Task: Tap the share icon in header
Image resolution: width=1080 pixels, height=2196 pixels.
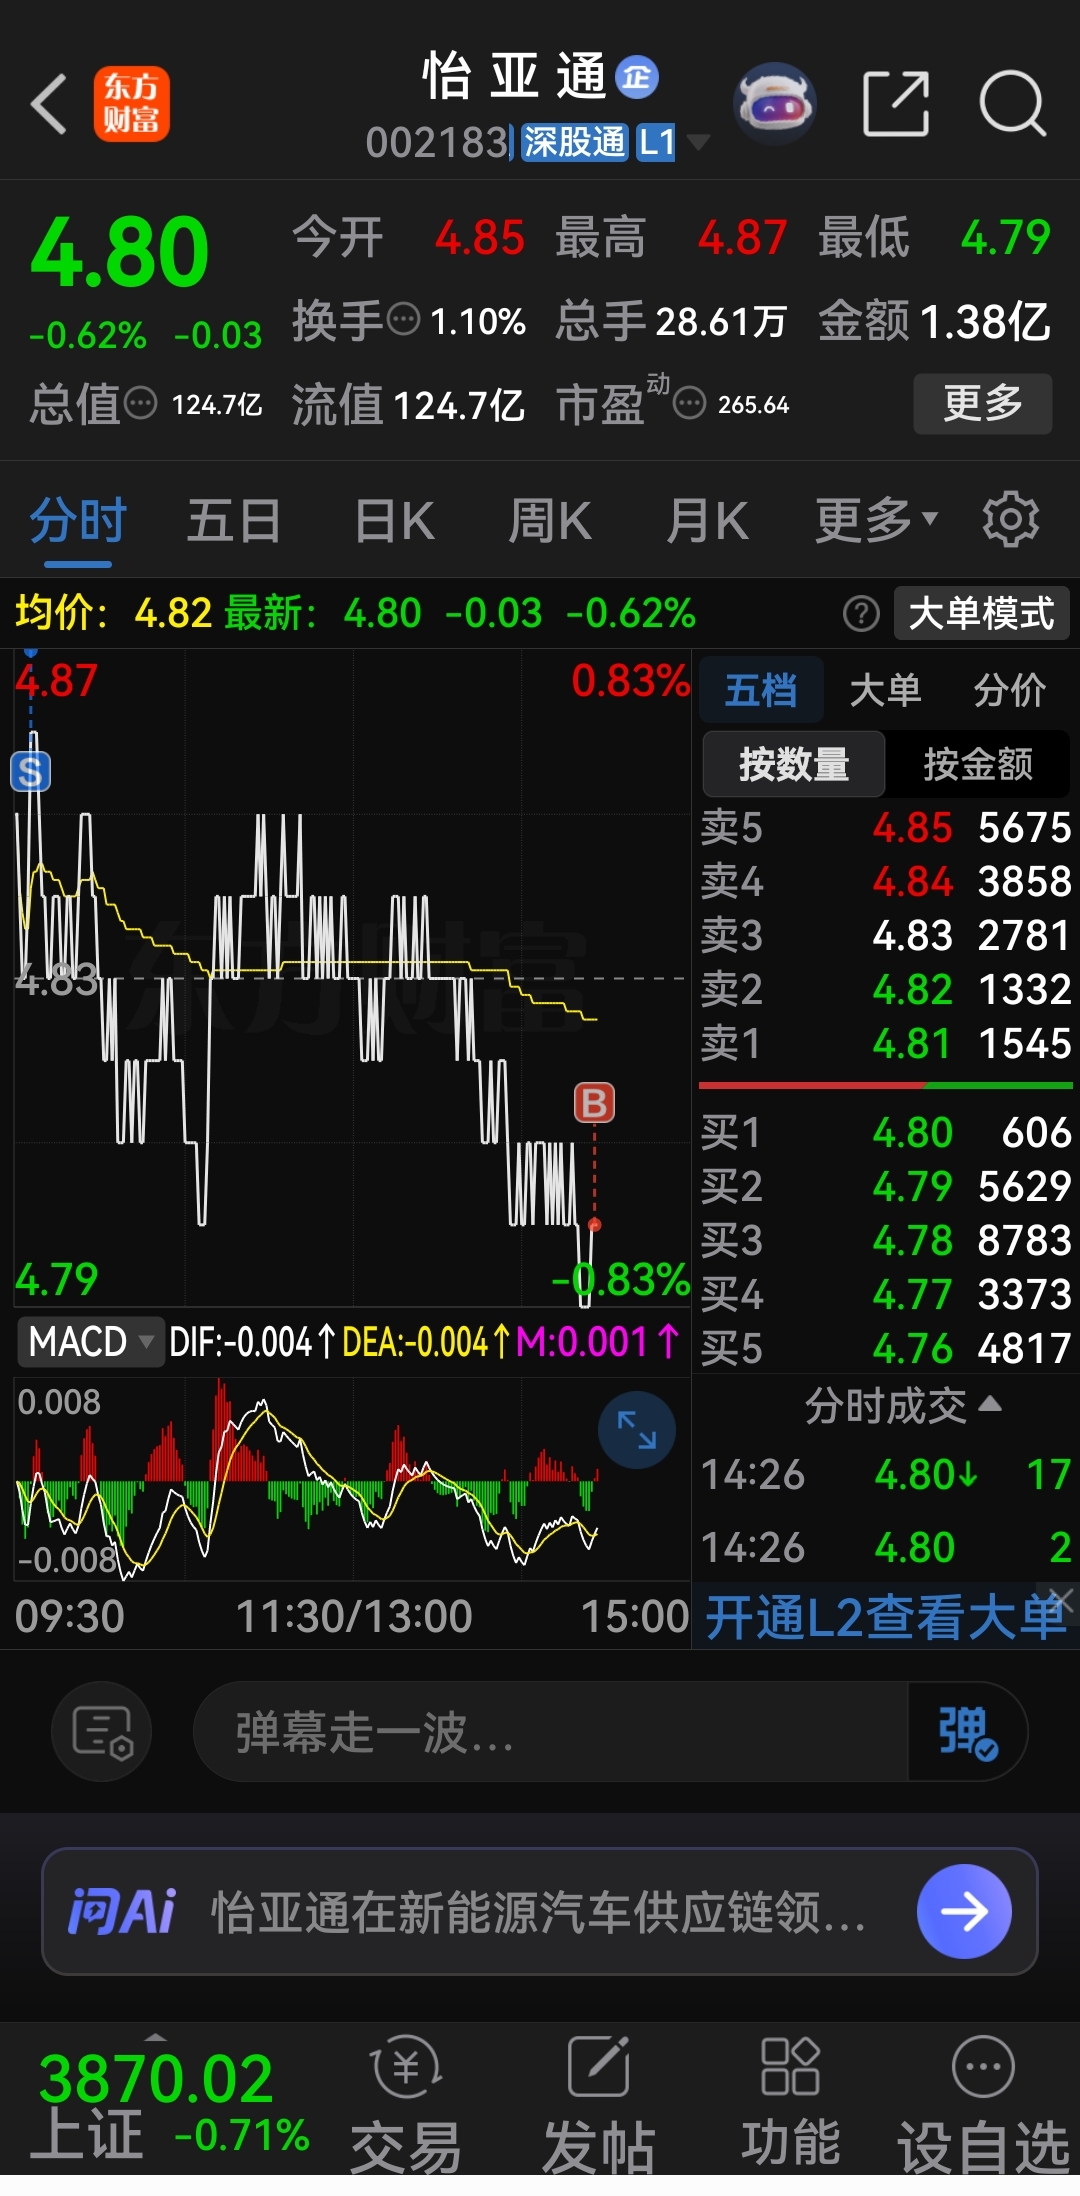Action: (896, 103)
